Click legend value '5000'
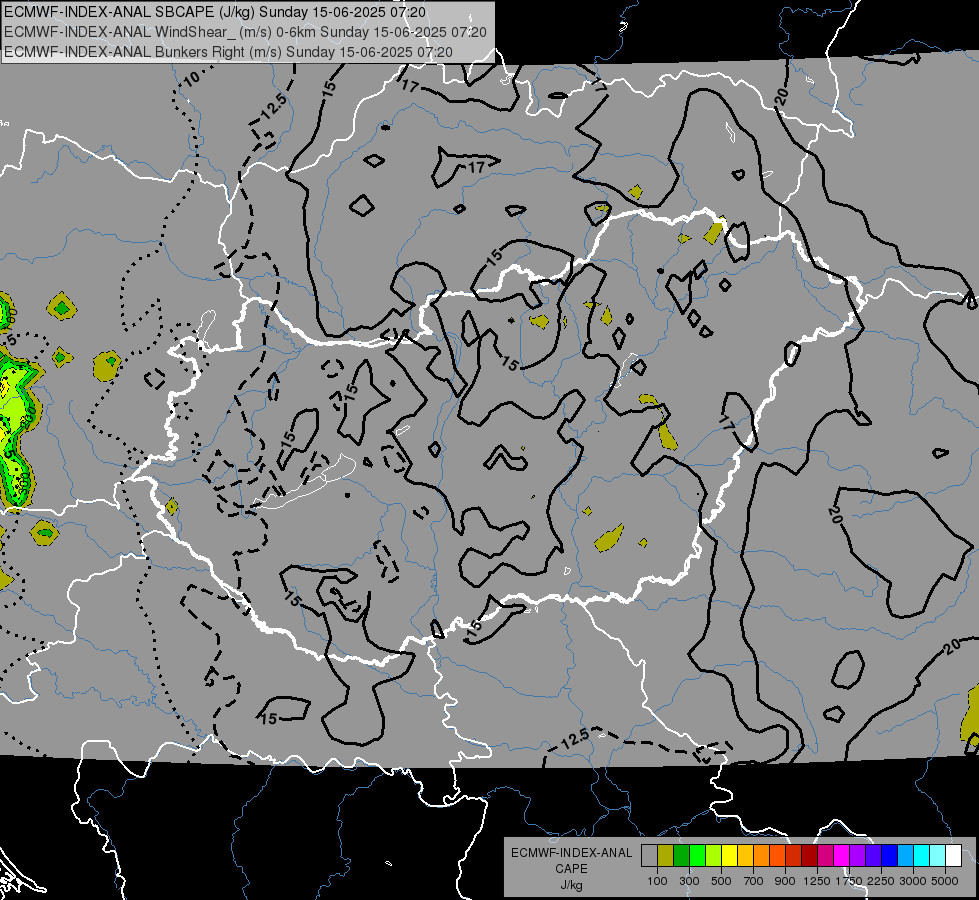Viewport: 979px width, 900px height. coord(945,881)
